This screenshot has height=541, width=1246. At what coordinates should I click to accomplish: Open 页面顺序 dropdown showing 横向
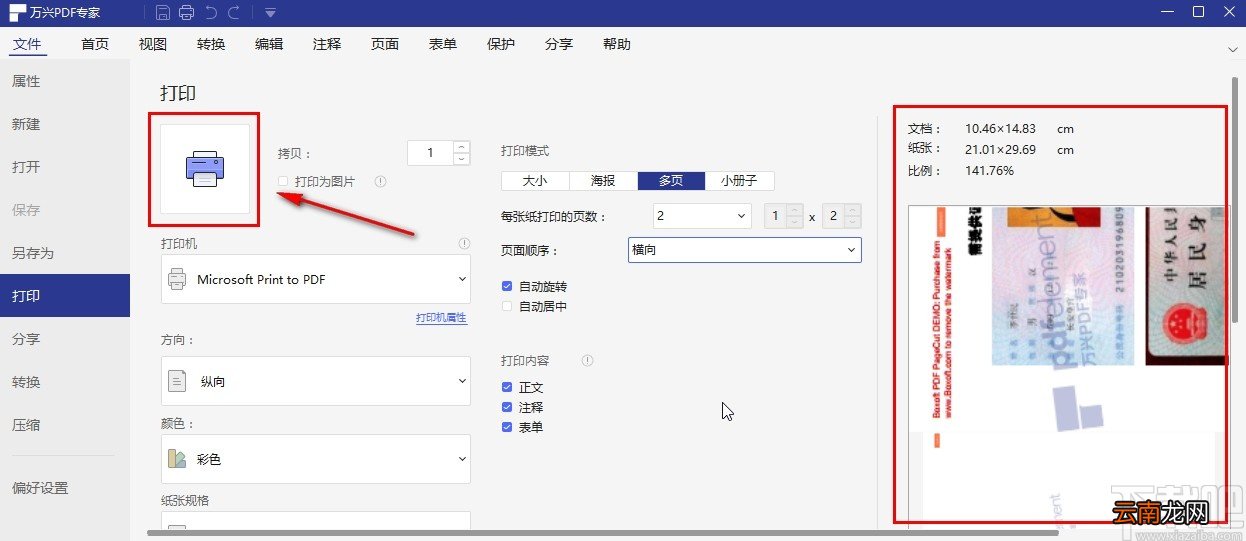[x=745, y=249]
